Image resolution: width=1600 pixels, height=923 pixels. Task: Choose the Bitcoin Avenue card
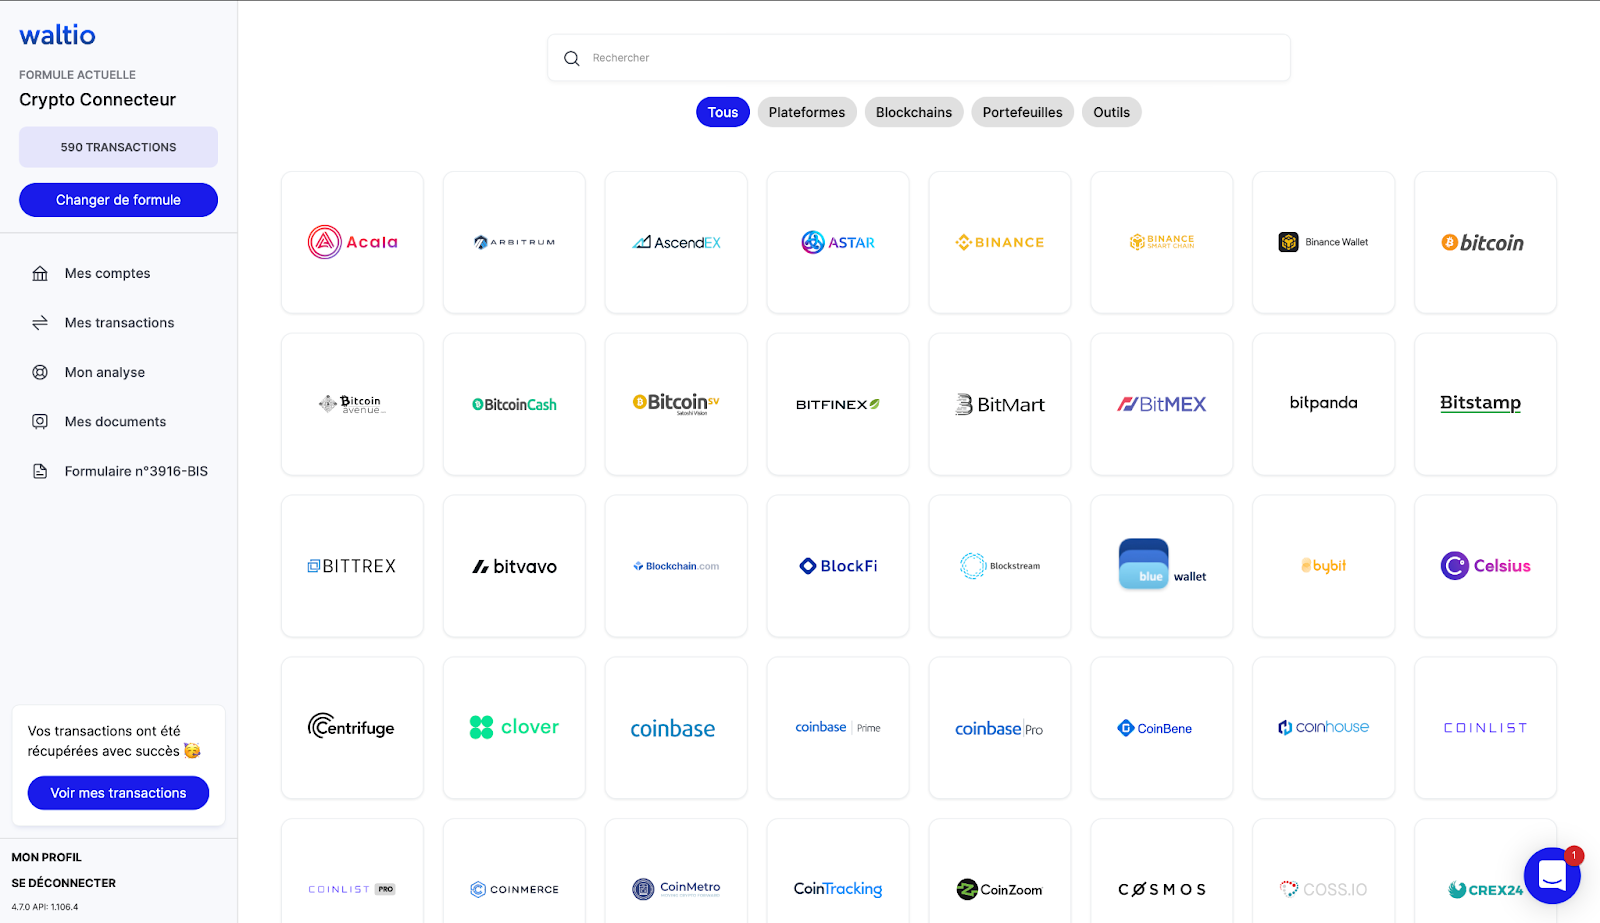(x=352, y=404)
